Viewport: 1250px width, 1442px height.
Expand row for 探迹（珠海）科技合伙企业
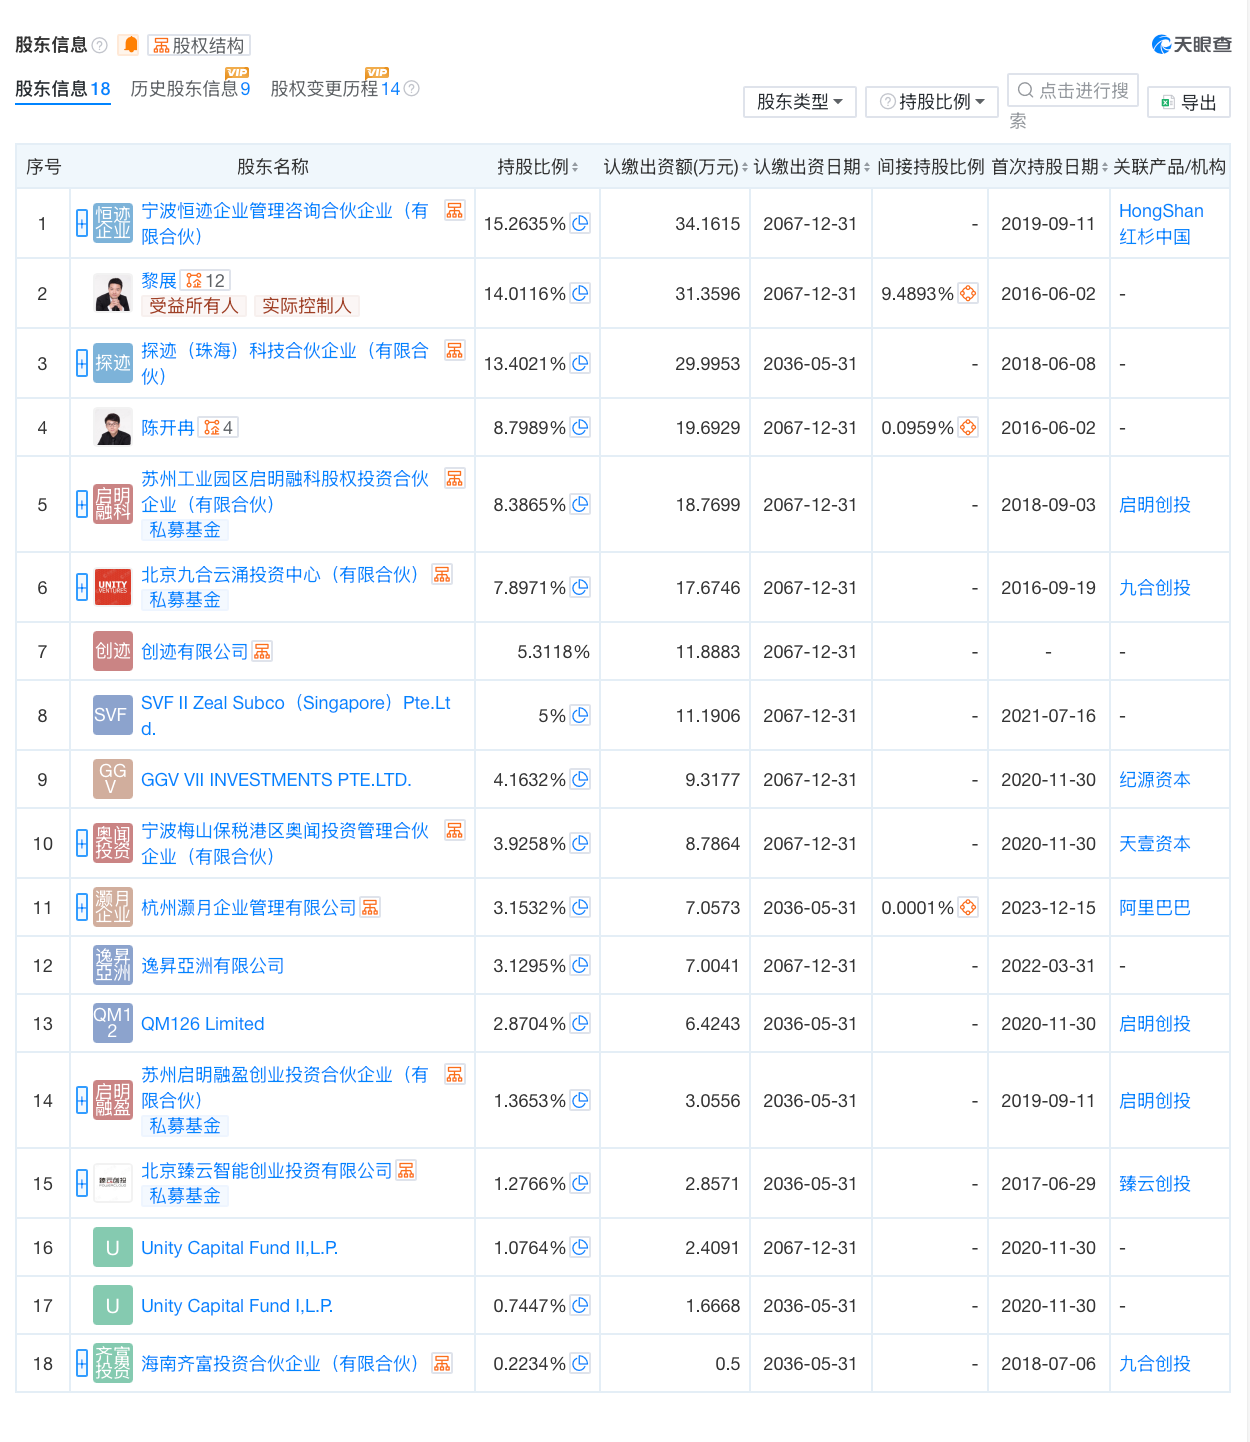[x=81, y=363]
